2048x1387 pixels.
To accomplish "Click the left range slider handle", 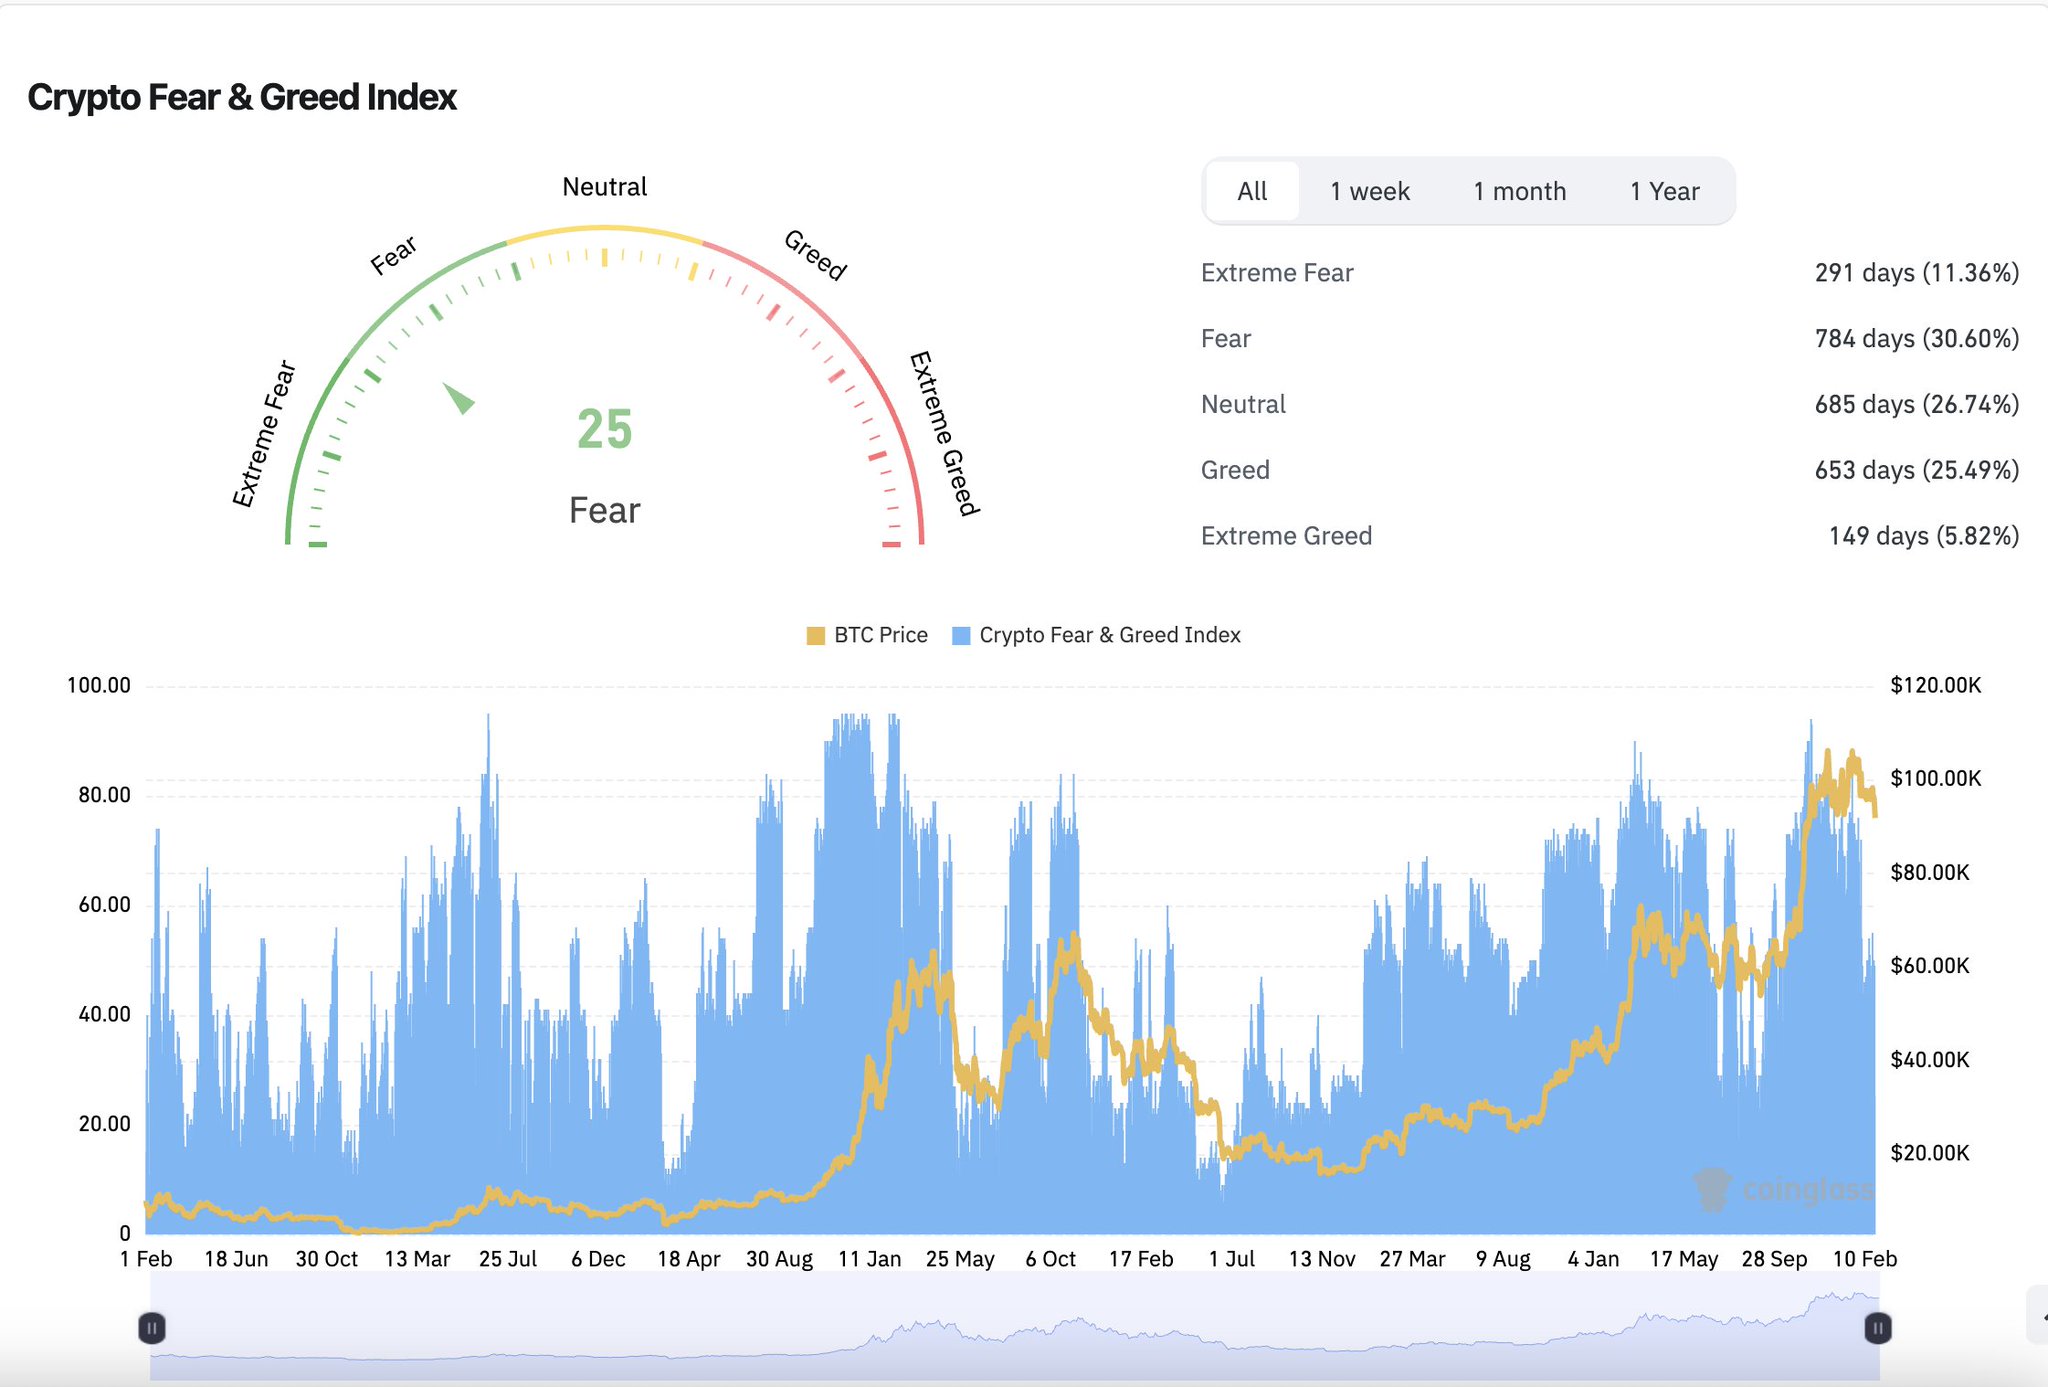I will pos(151,1328).
